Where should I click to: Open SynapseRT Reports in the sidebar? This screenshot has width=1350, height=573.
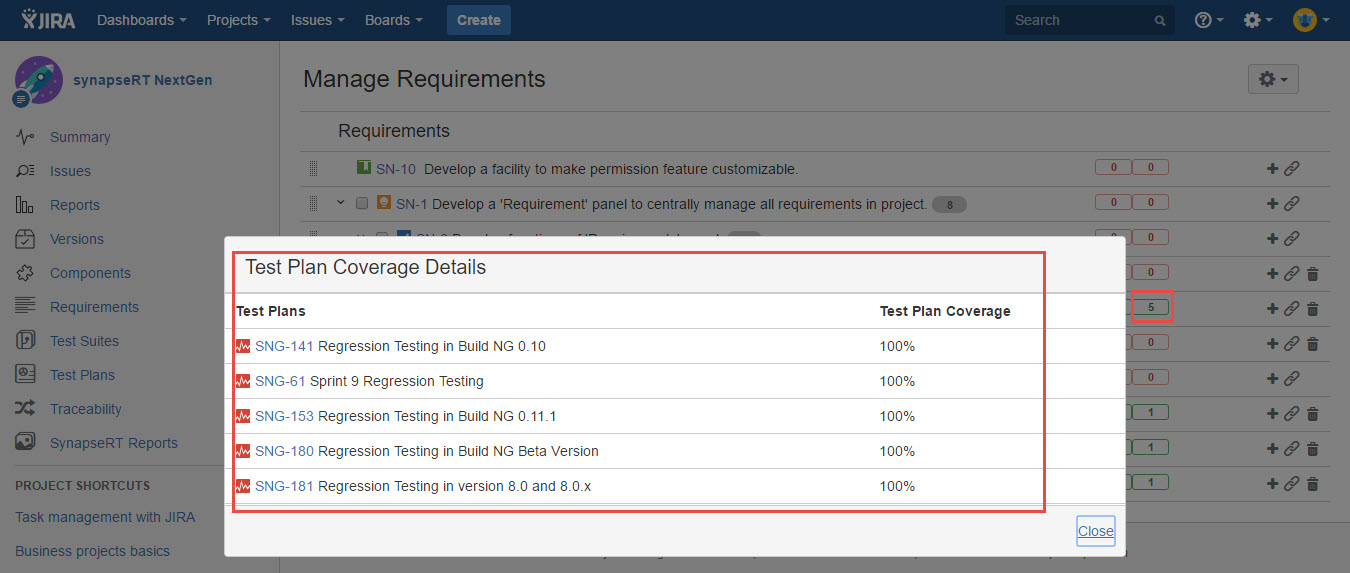coord(114,443)
